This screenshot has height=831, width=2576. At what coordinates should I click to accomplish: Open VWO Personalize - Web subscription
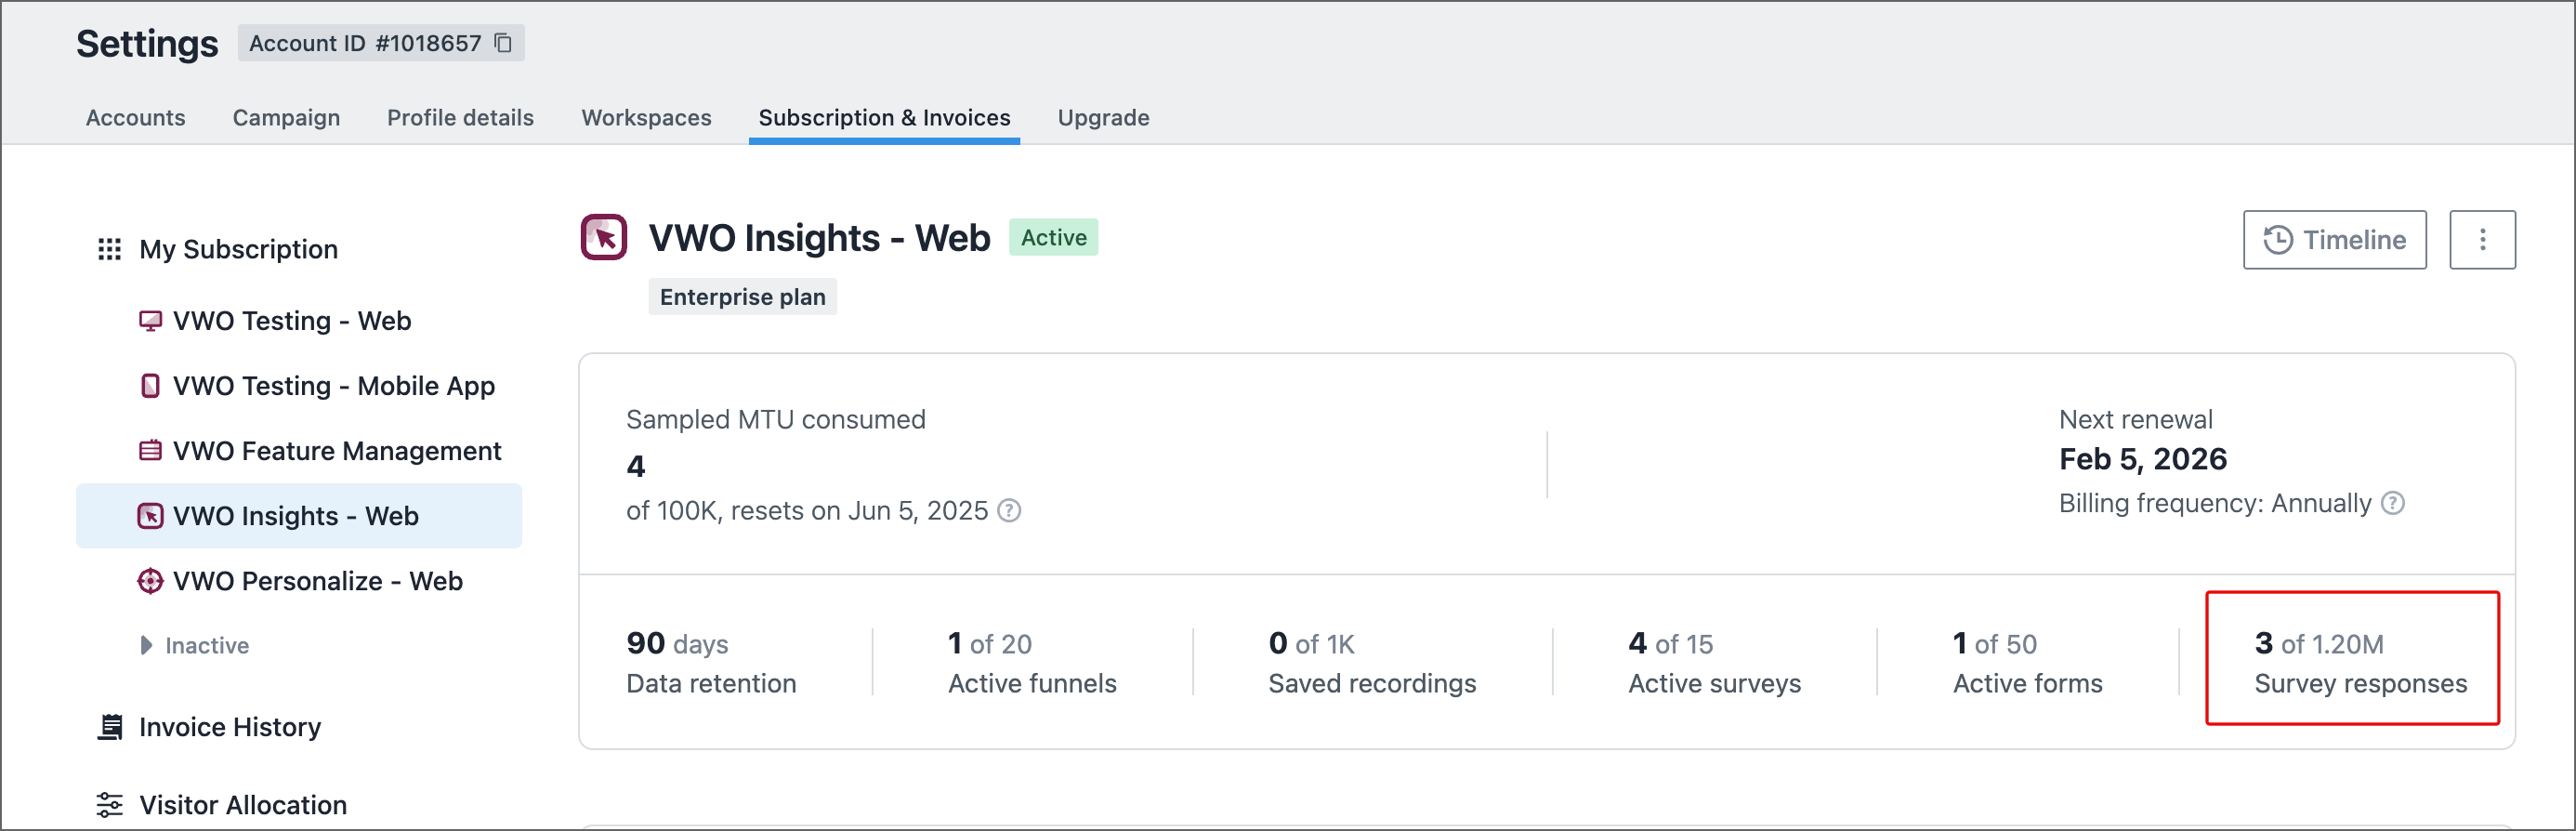(x=317, y=581)
